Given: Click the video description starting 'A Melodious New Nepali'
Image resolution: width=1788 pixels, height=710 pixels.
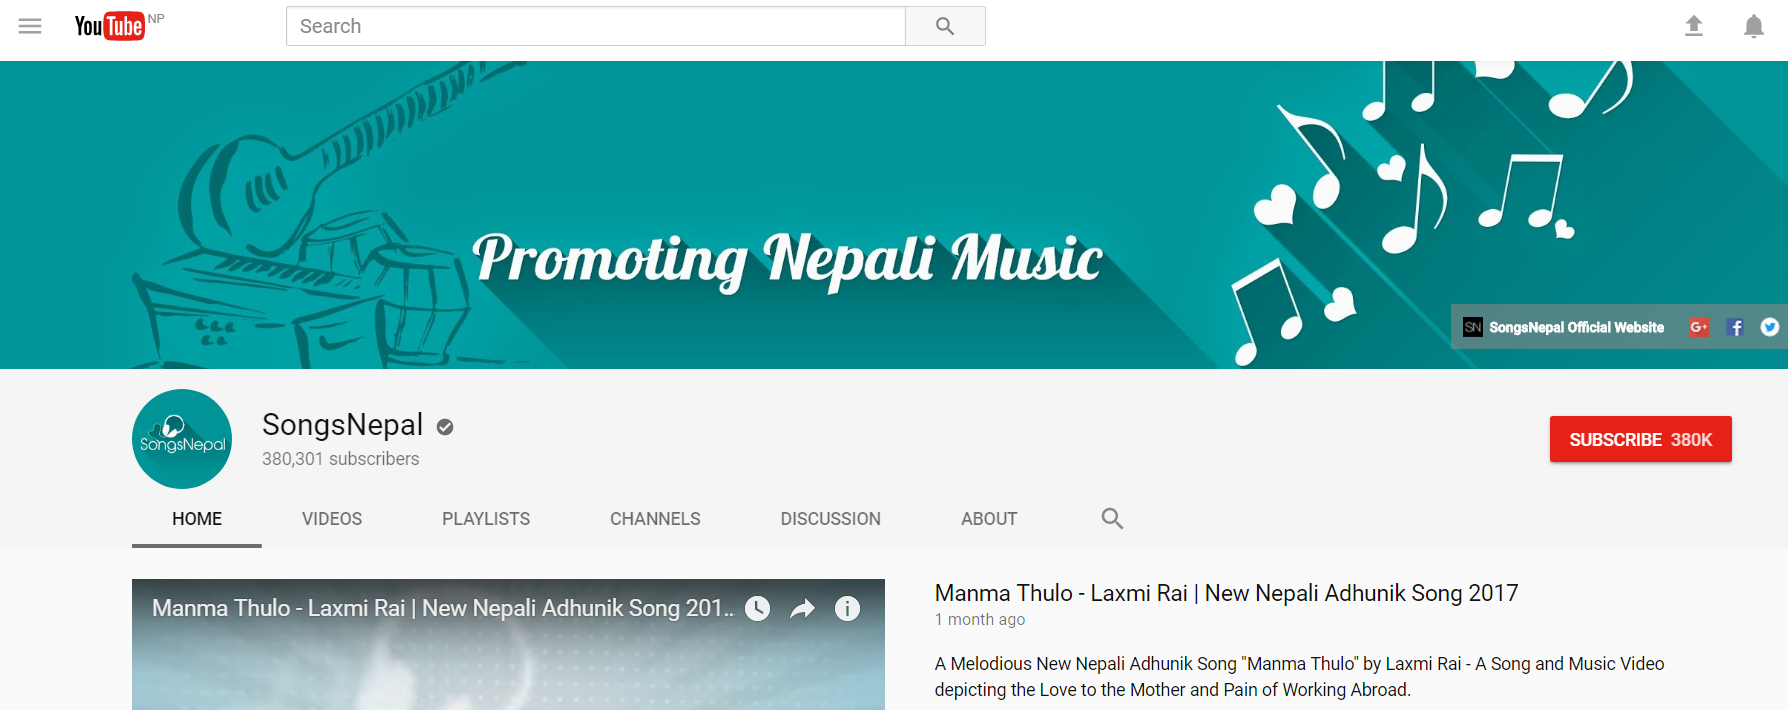Looking at the screenshot, I should [x=1299, y=677].
